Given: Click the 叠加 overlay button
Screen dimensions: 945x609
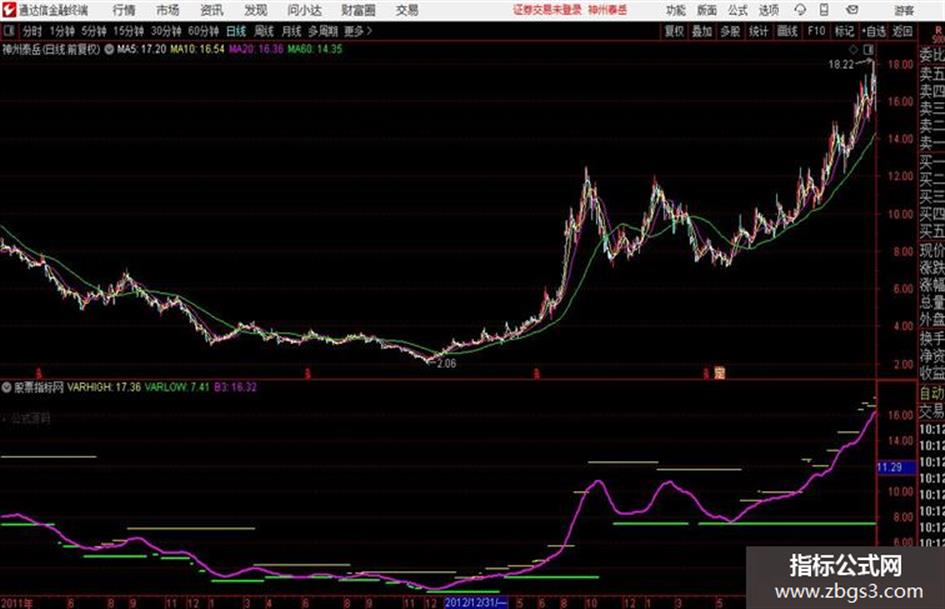Looking at the screenshot, I should coord(702,31).
